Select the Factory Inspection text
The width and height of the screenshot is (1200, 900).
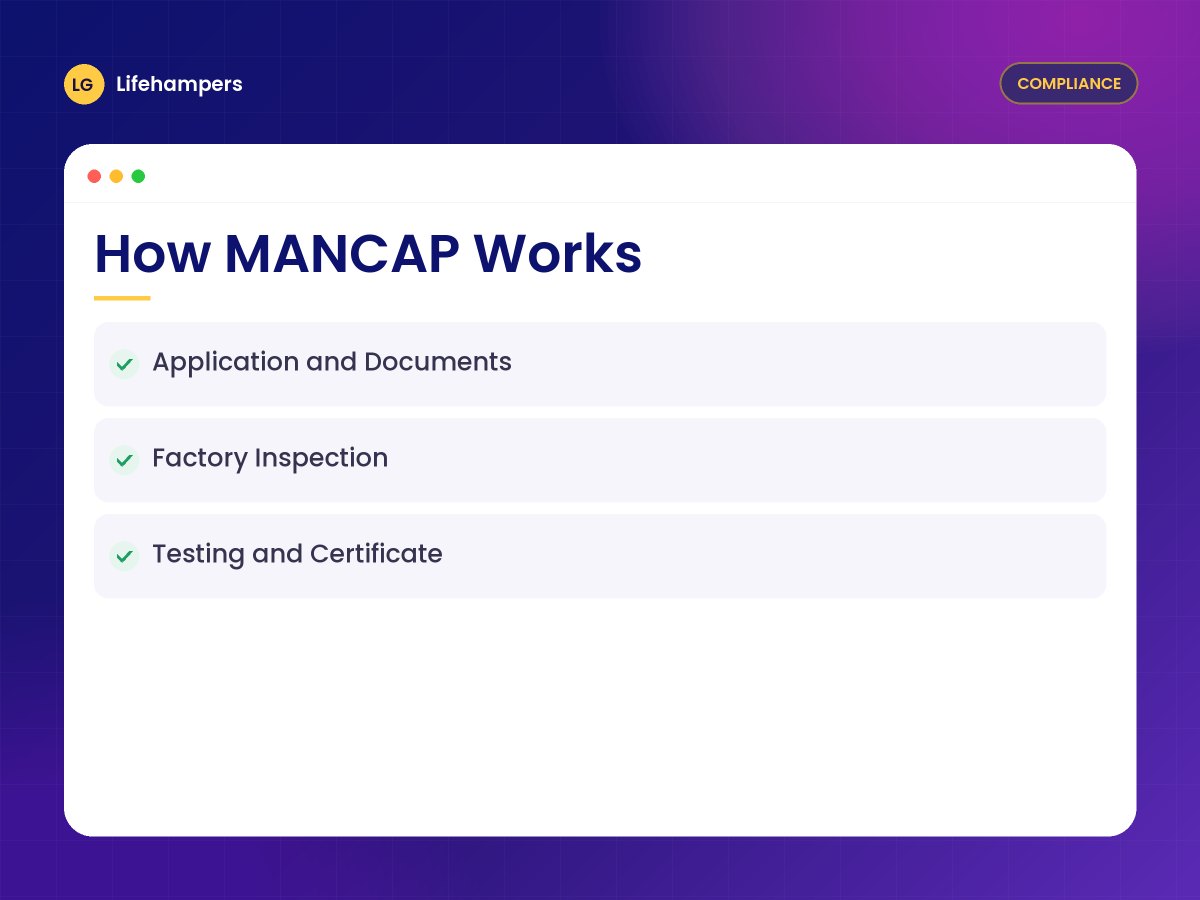(270, 458)
